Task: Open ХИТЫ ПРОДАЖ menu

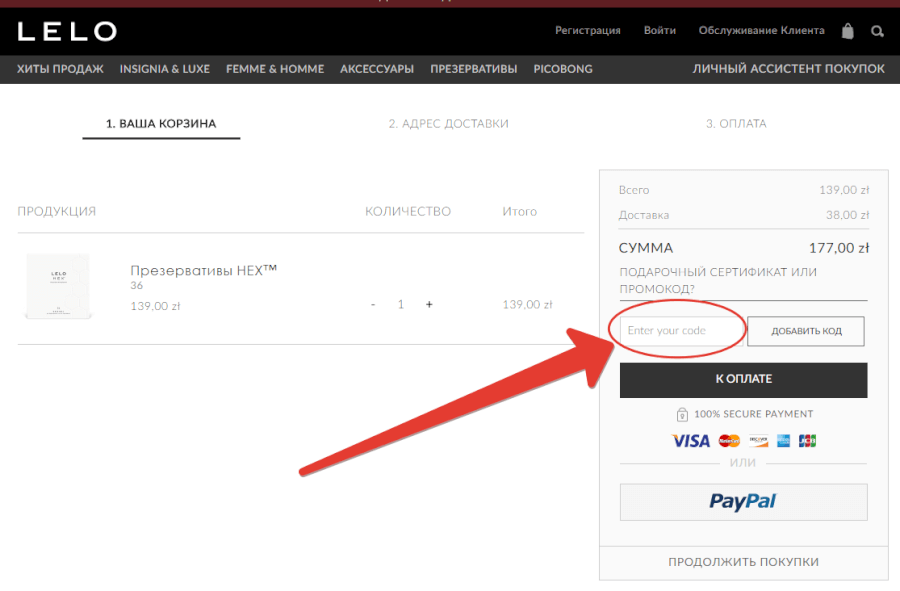Action: click(x=60, y=69)
